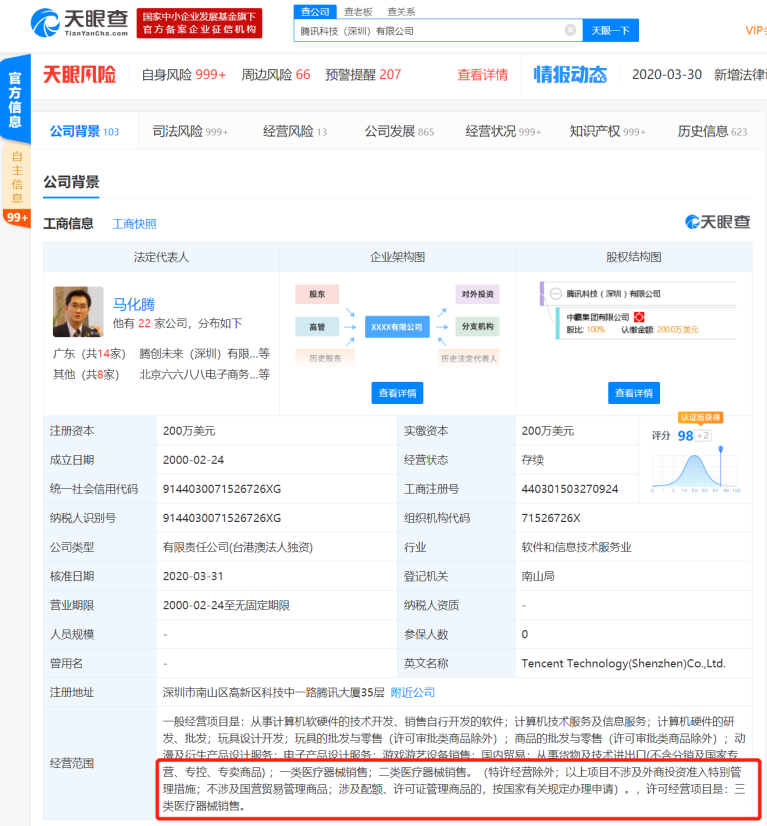This screenshot has width=767, height=826.
Task: Open the 附近公司 link
Action: click(412, 692)
